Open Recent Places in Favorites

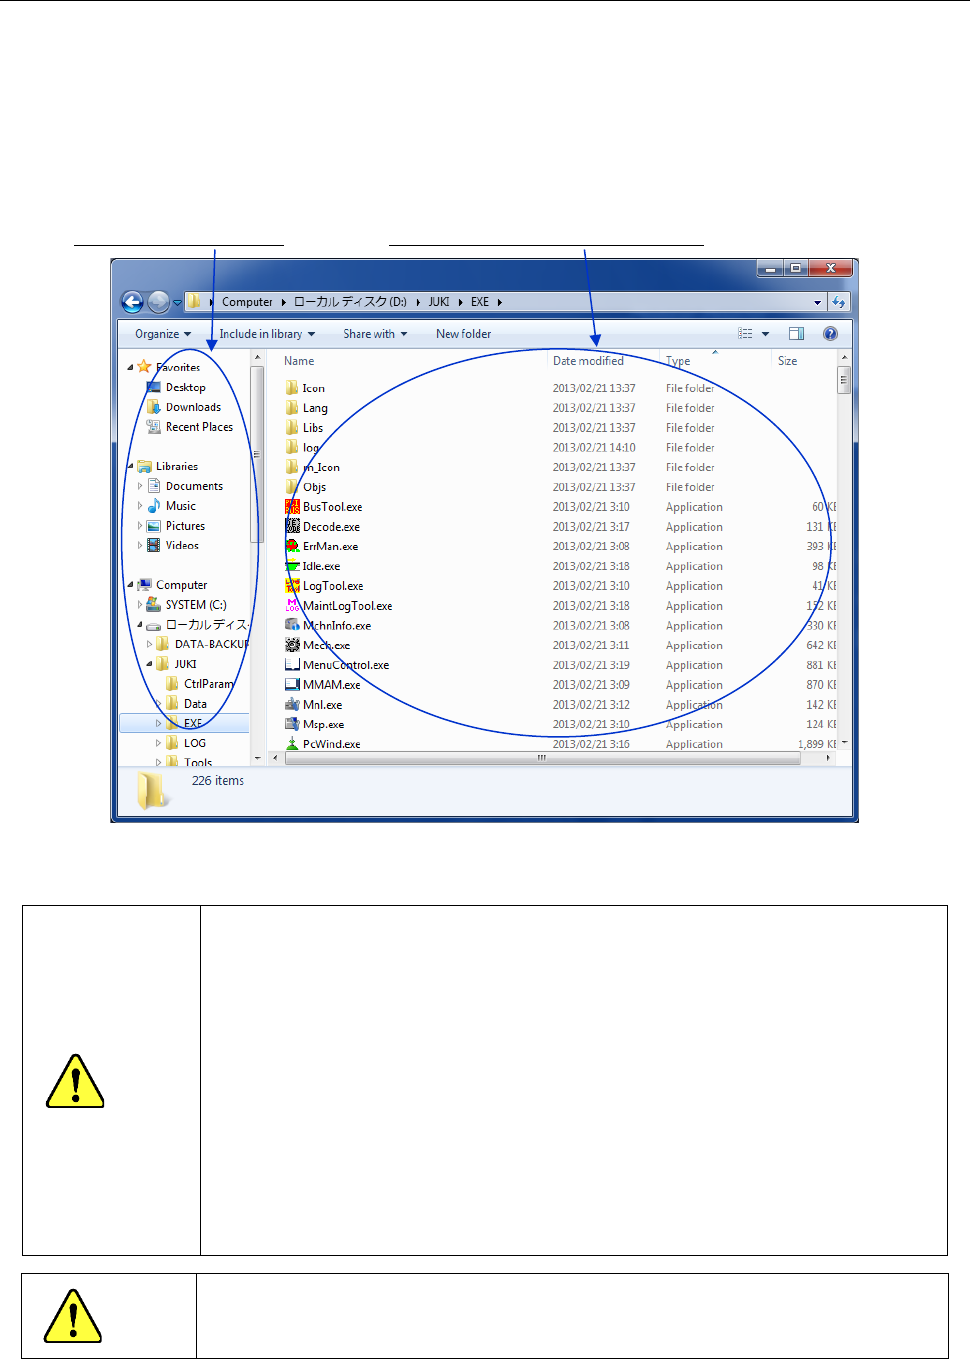(x=190, y=427)
